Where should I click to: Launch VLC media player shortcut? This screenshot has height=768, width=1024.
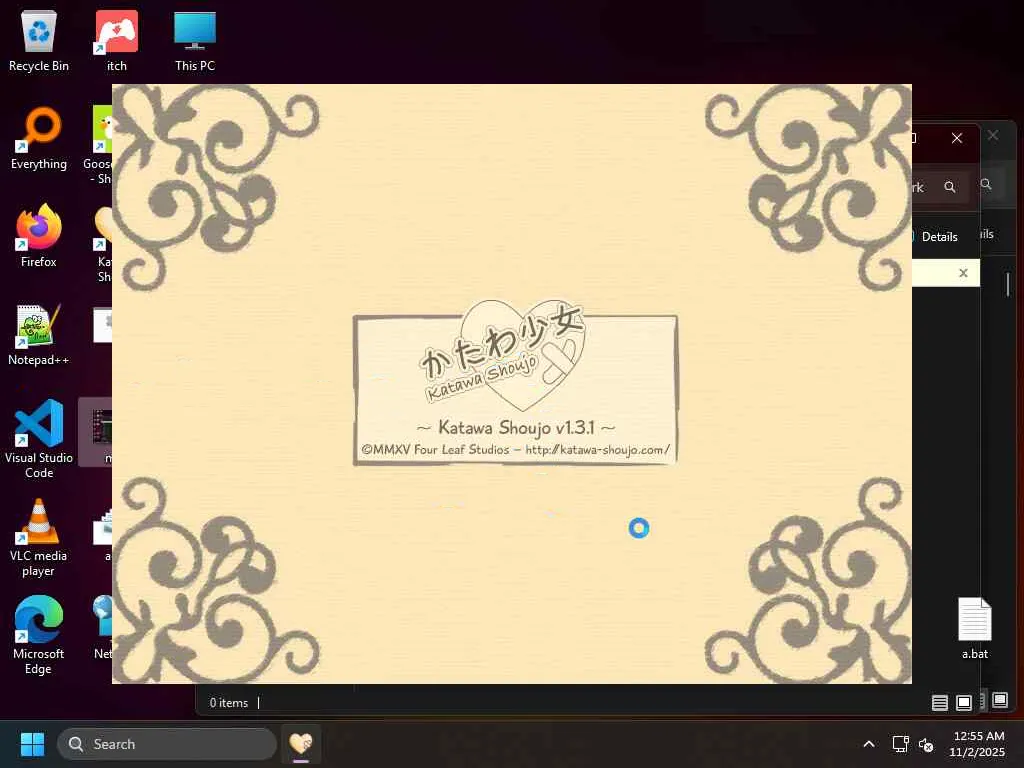point(39,537)
